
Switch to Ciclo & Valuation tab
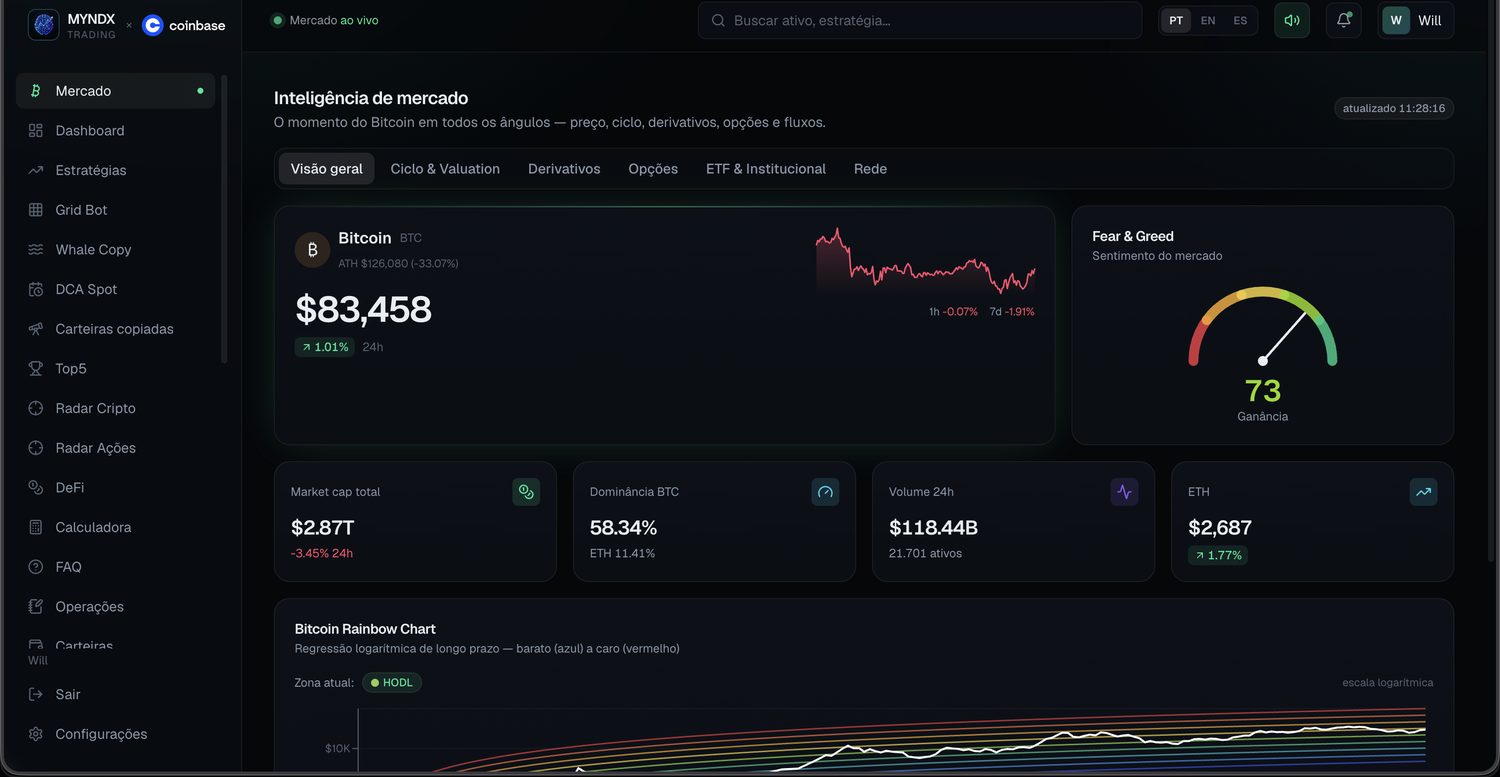445,169
